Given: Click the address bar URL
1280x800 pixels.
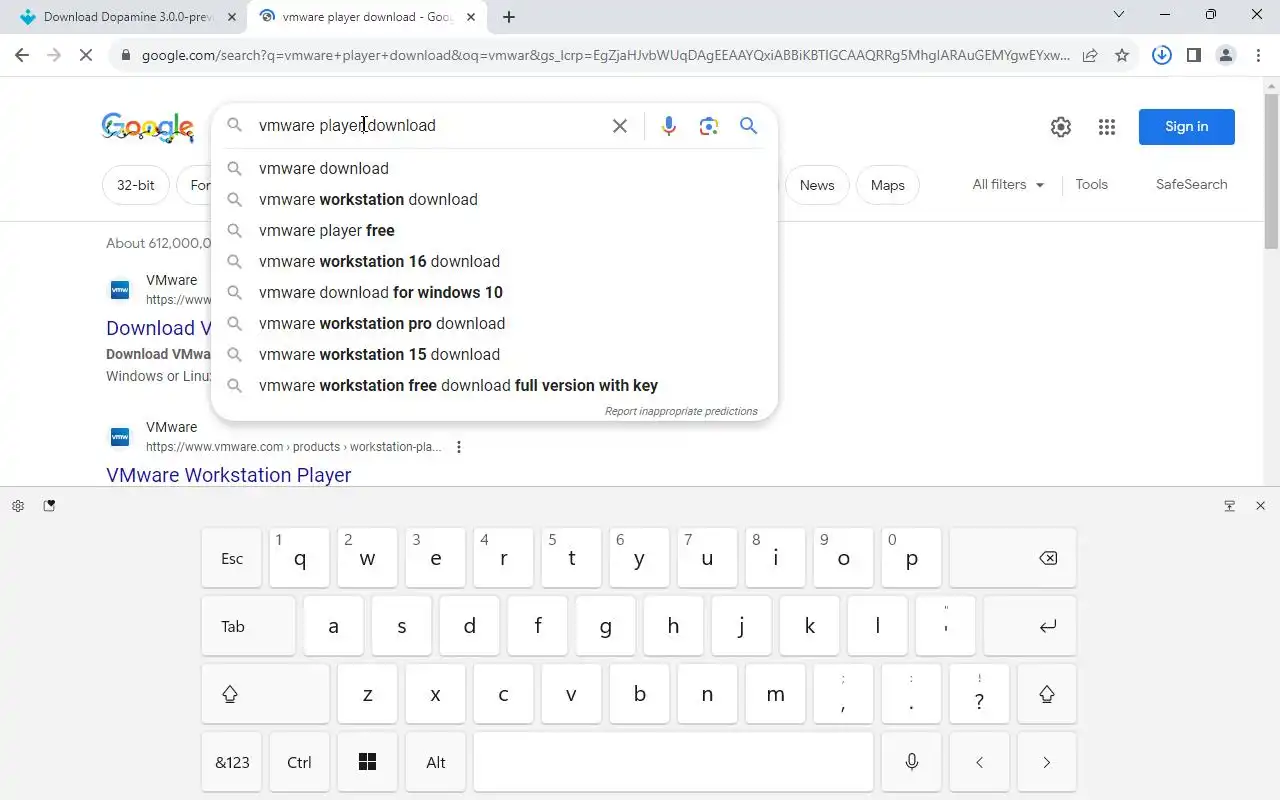Looking at the screenshot, I should (x=605, y=55).
